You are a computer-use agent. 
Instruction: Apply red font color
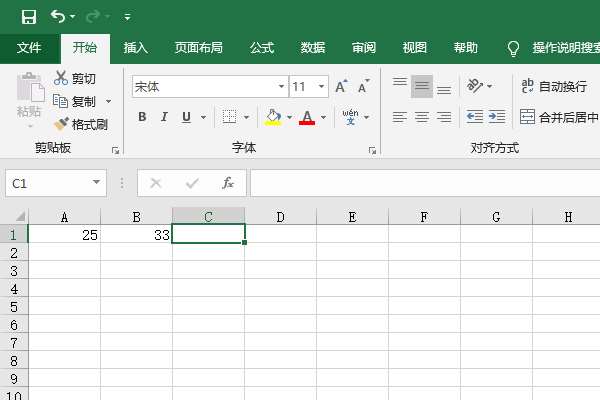click(307, 117)
